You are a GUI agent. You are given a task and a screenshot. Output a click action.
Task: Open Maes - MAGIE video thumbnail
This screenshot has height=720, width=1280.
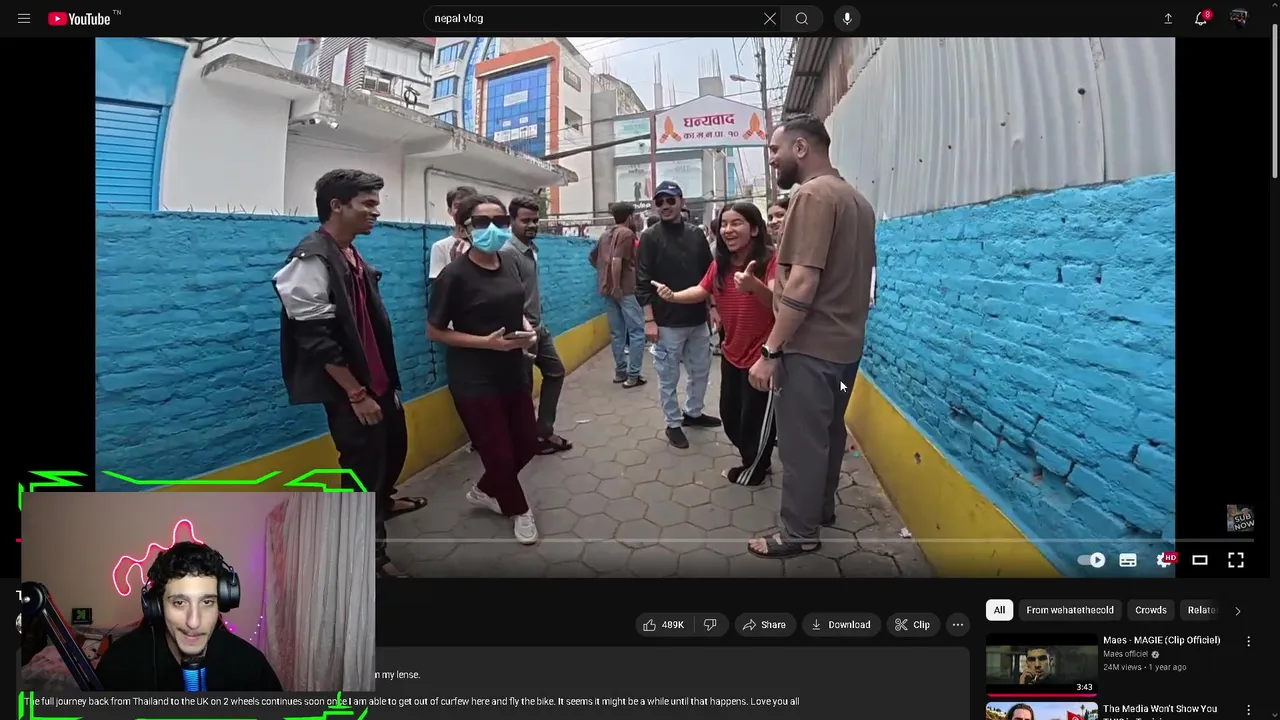coord(1041,665)
